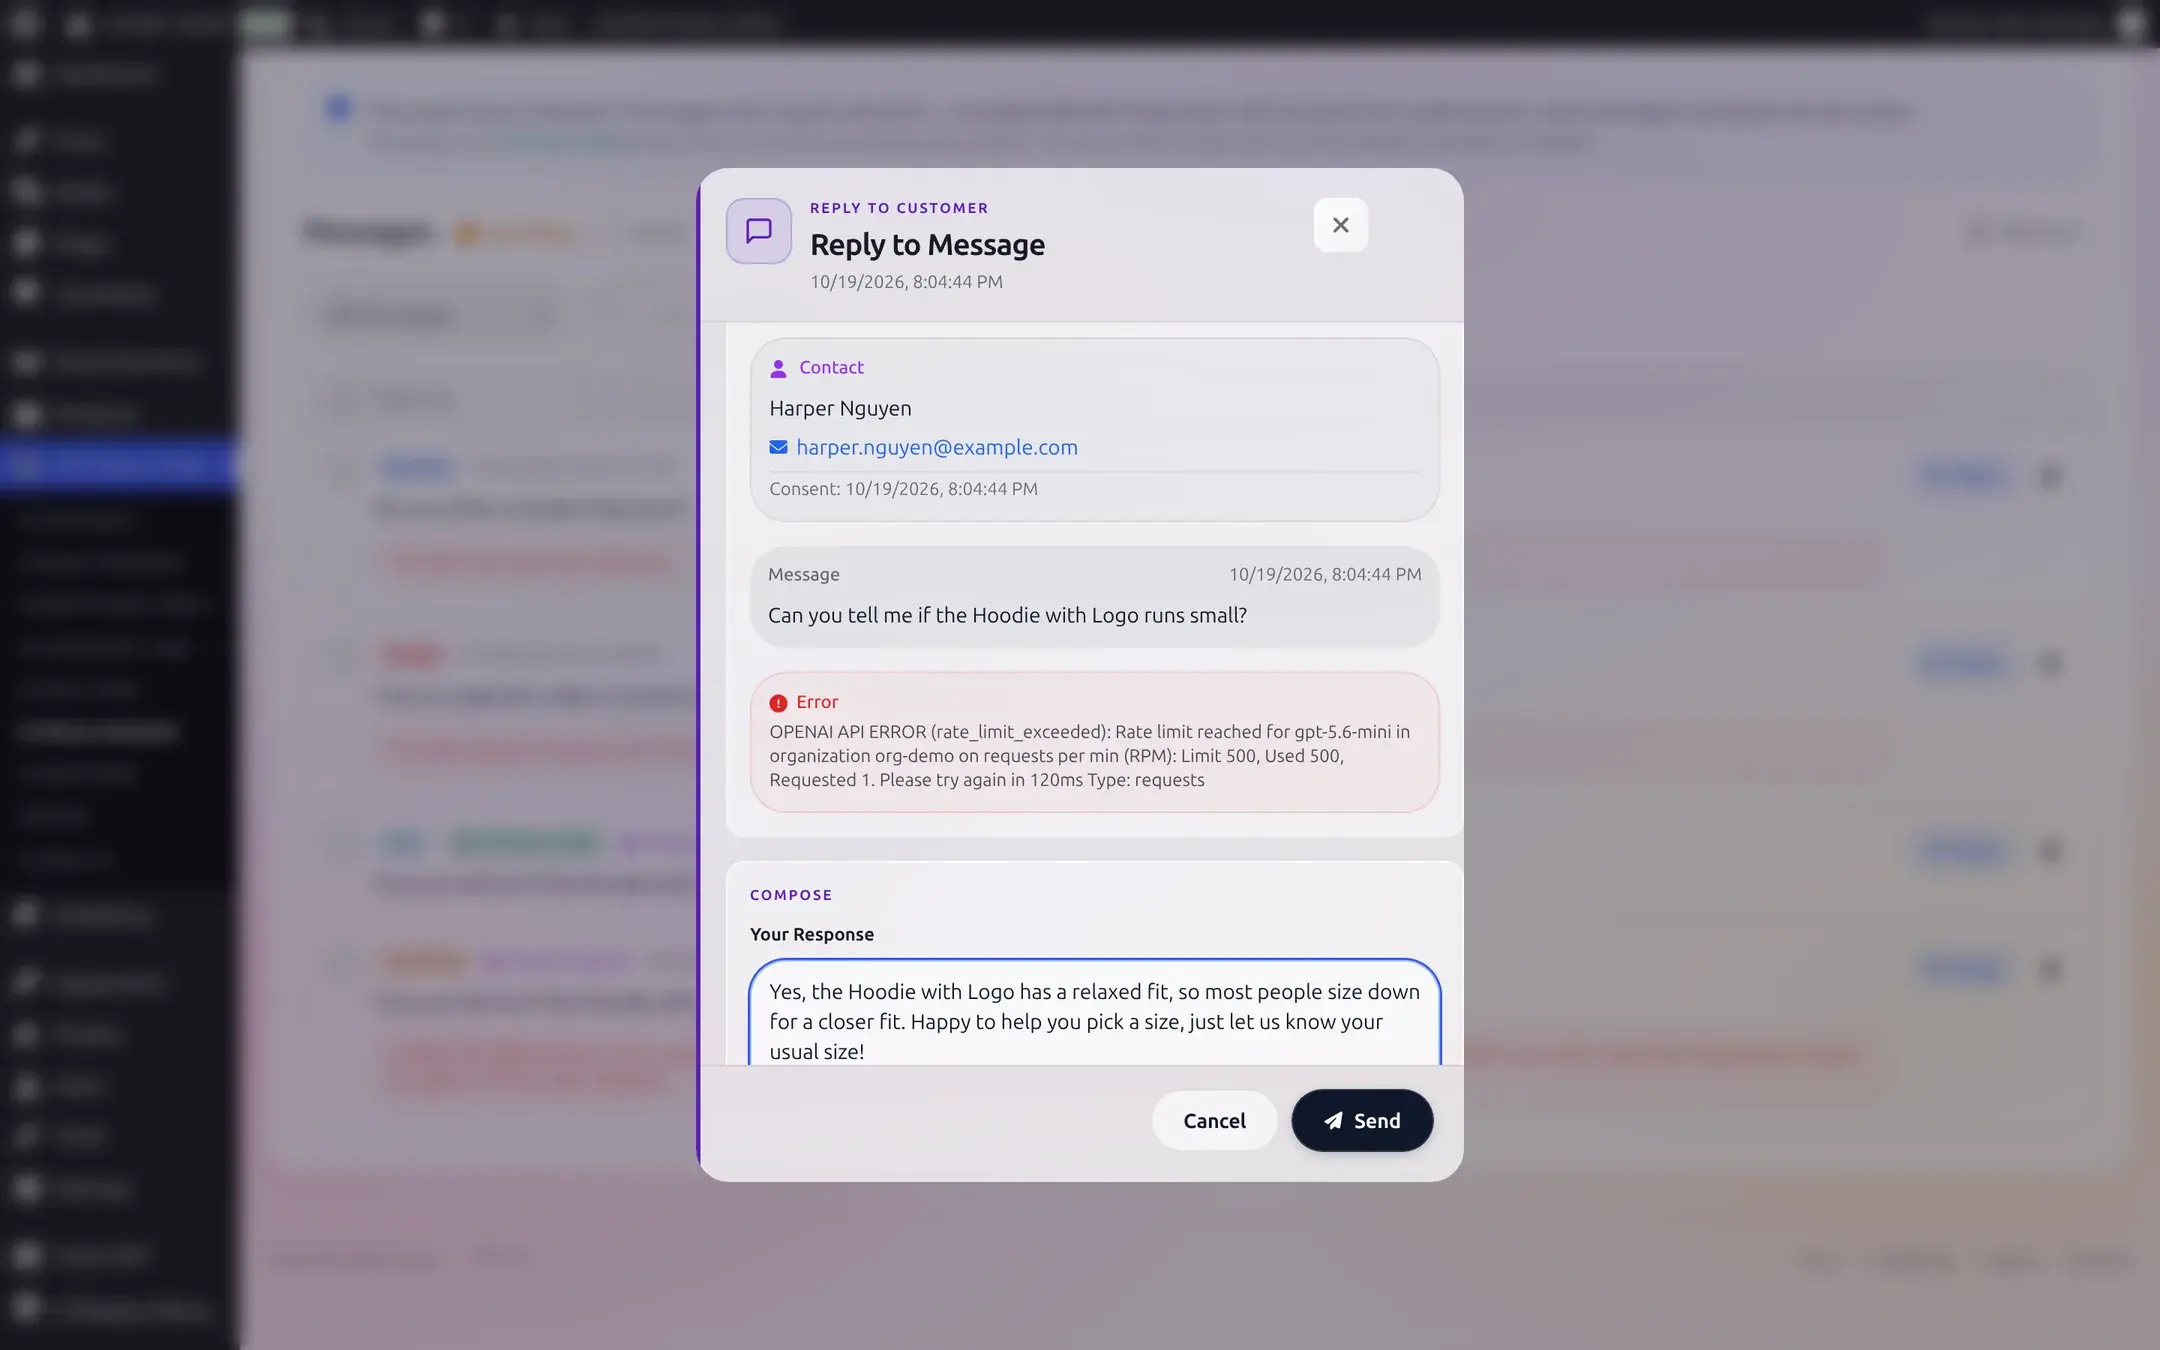Open harper.nguyen@example.com email link
Image resolution: width=2160 pixels, height=1350 pixels.
coord(937,447)
